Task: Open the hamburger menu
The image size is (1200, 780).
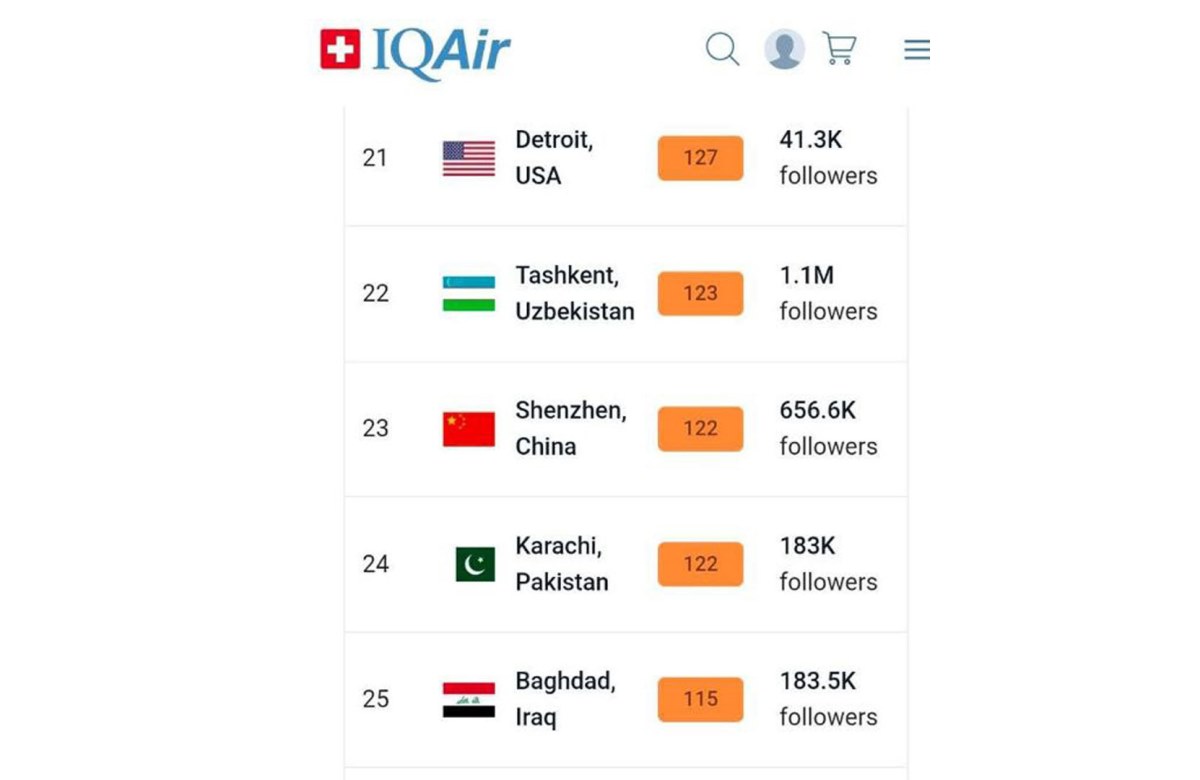Action: 917,50
